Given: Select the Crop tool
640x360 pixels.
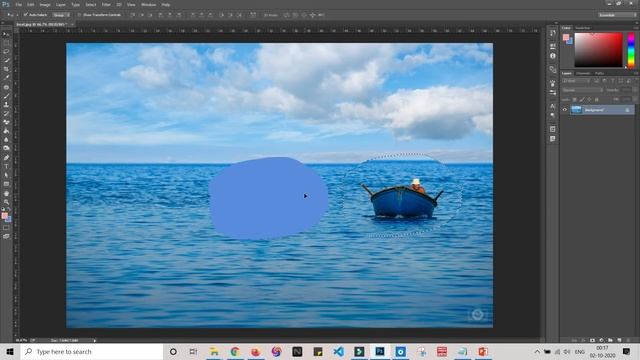Looking at the screenshot, I should click(x=6, y=69).
